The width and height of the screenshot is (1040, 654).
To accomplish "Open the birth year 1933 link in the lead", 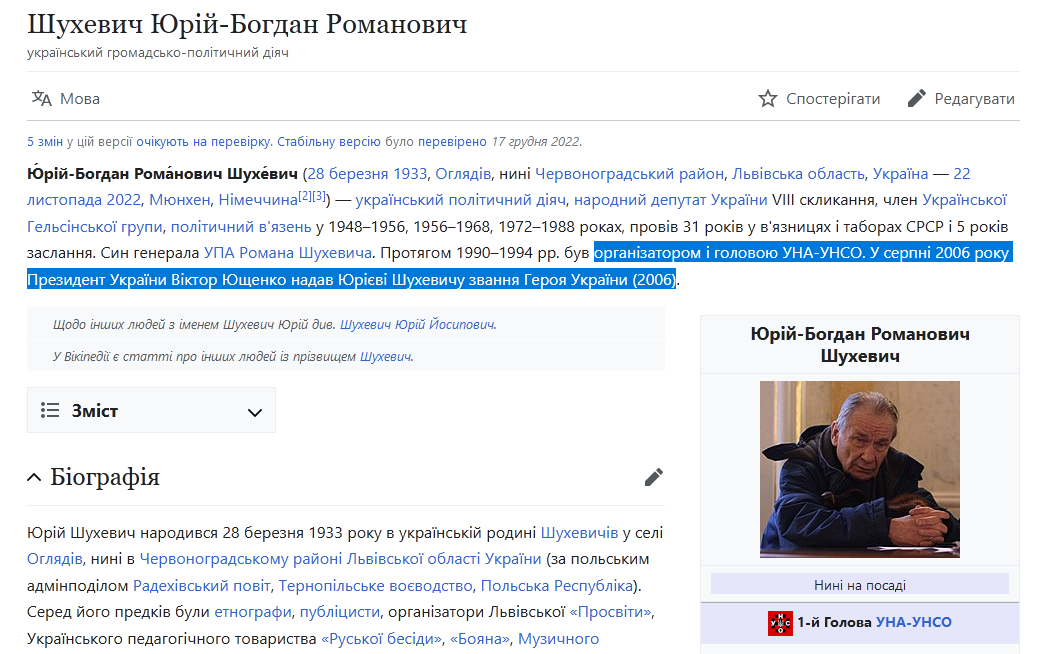I will click(x=410, y=174).
